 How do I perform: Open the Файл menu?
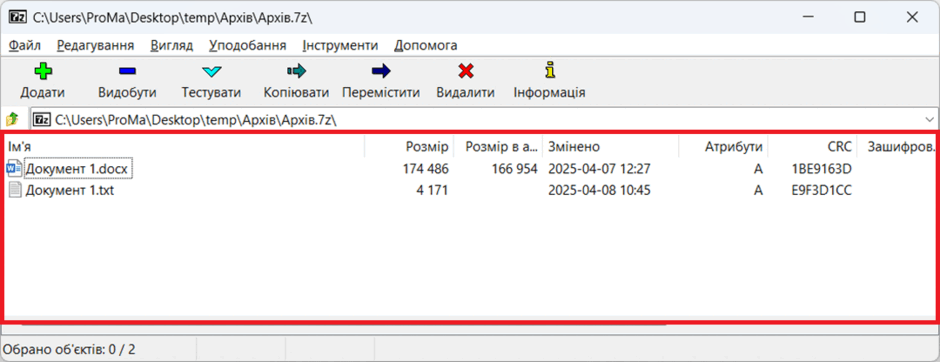pos(25,46)
